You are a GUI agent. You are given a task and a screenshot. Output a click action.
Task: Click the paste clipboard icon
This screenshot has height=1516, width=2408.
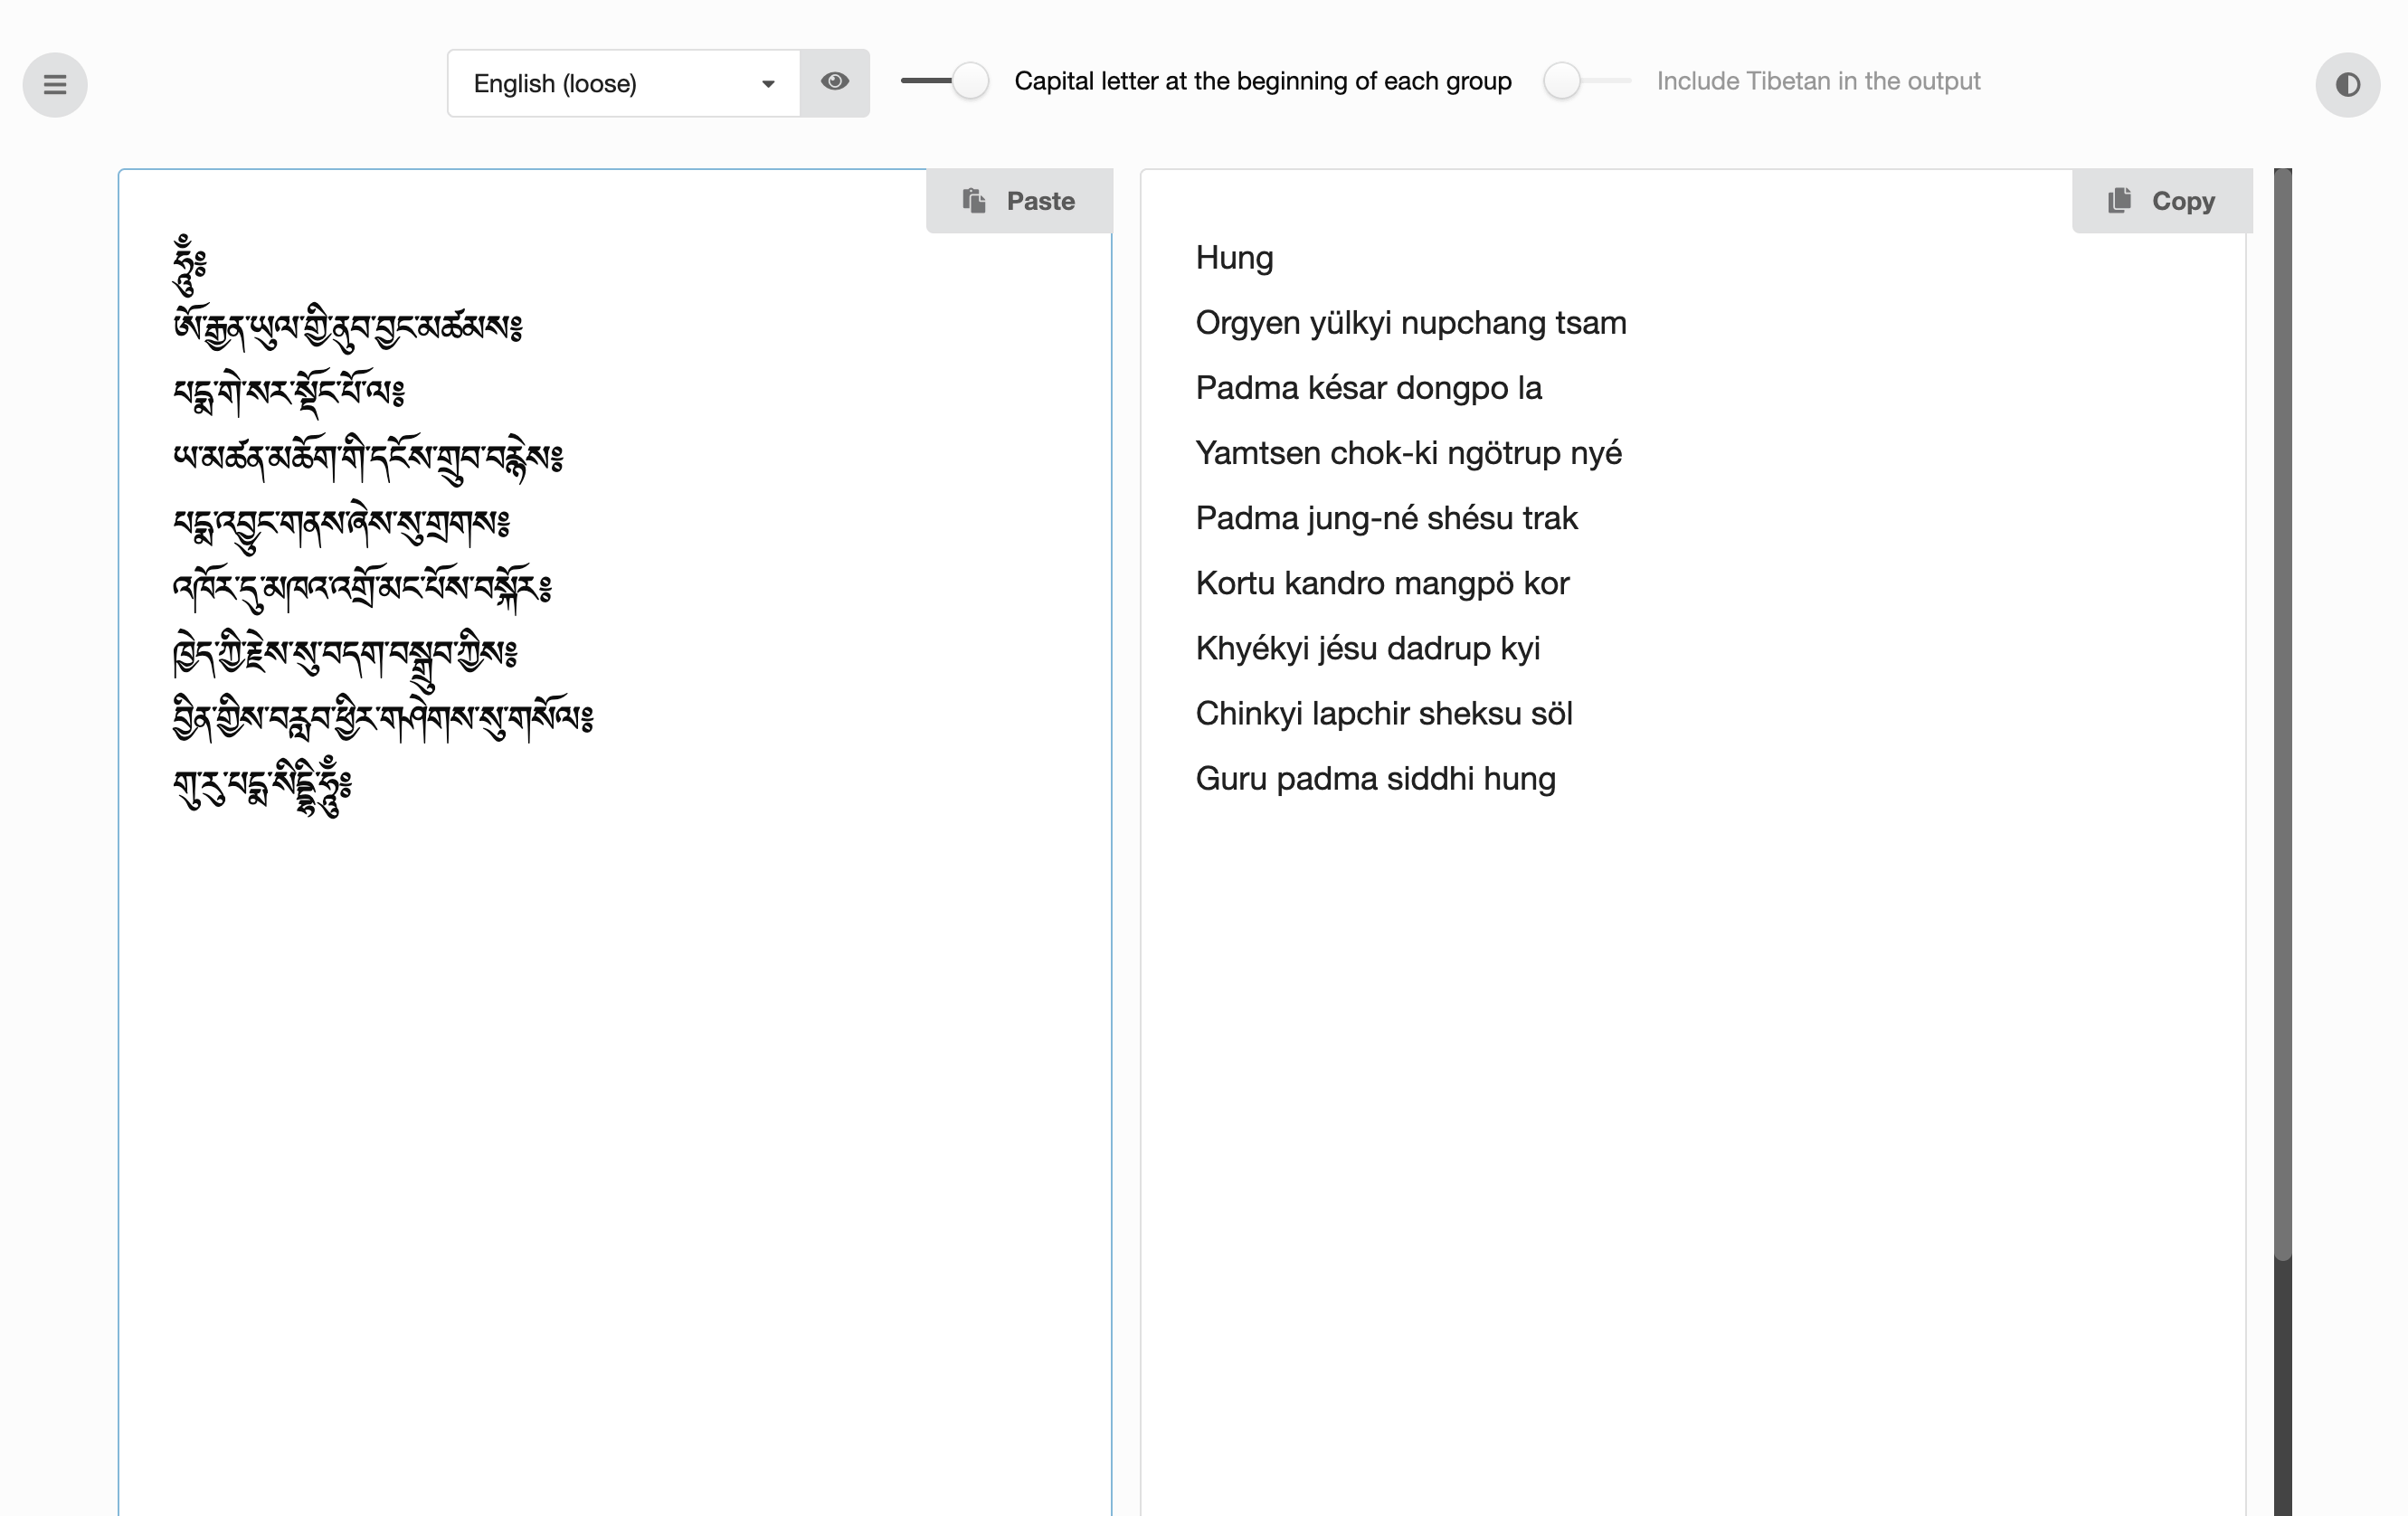click(x=973, y=199)
